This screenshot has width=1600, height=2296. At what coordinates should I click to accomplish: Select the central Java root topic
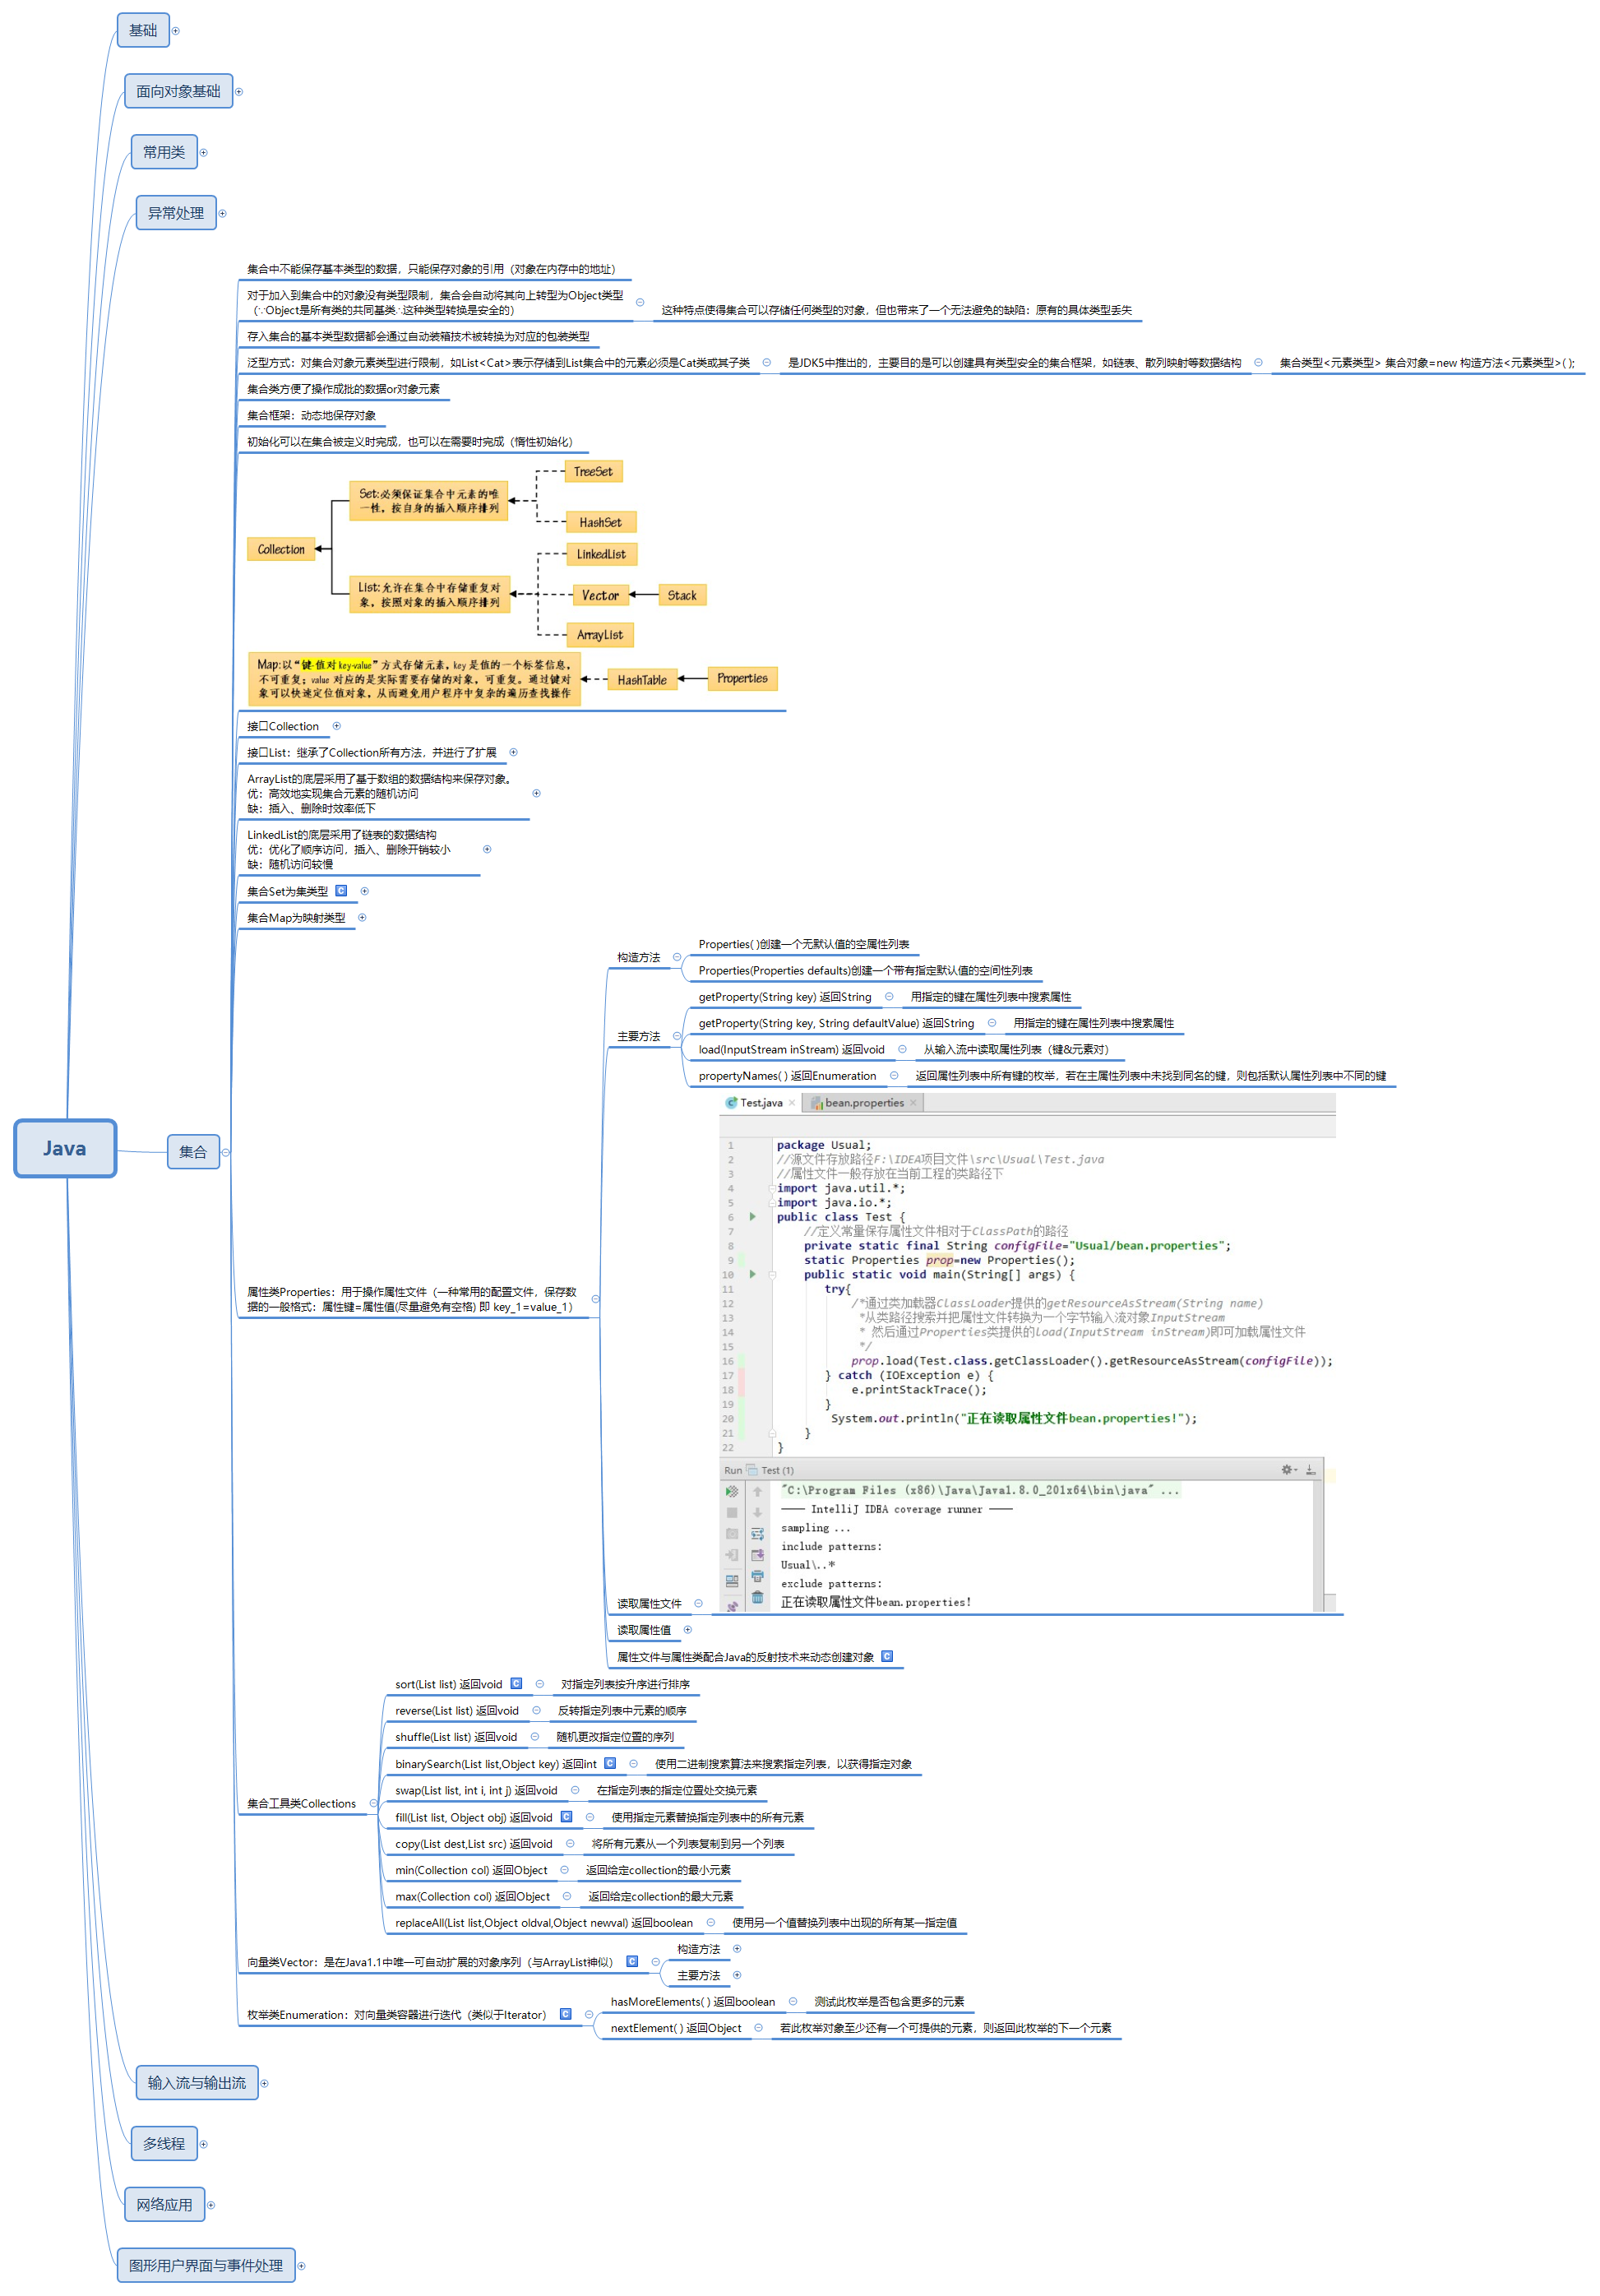[x=65, y=1148]
